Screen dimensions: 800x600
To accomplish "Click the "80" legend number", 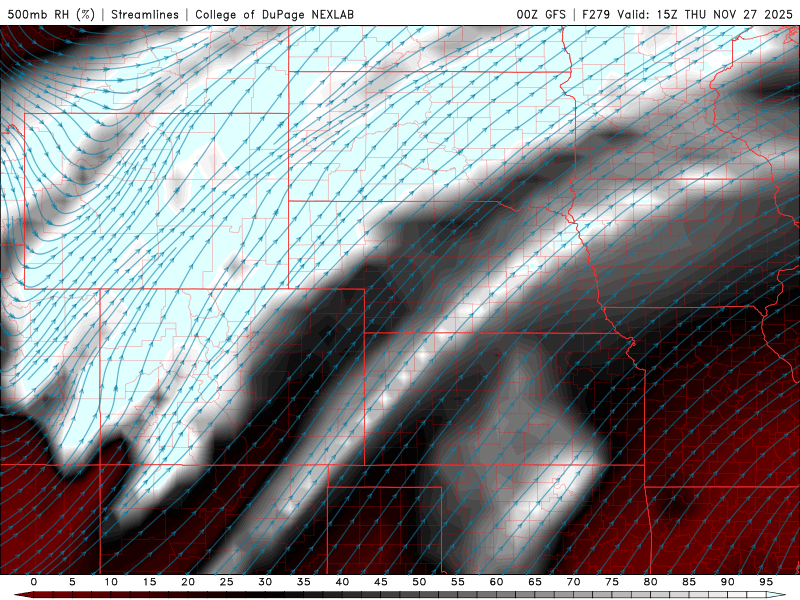I will 651,582.
